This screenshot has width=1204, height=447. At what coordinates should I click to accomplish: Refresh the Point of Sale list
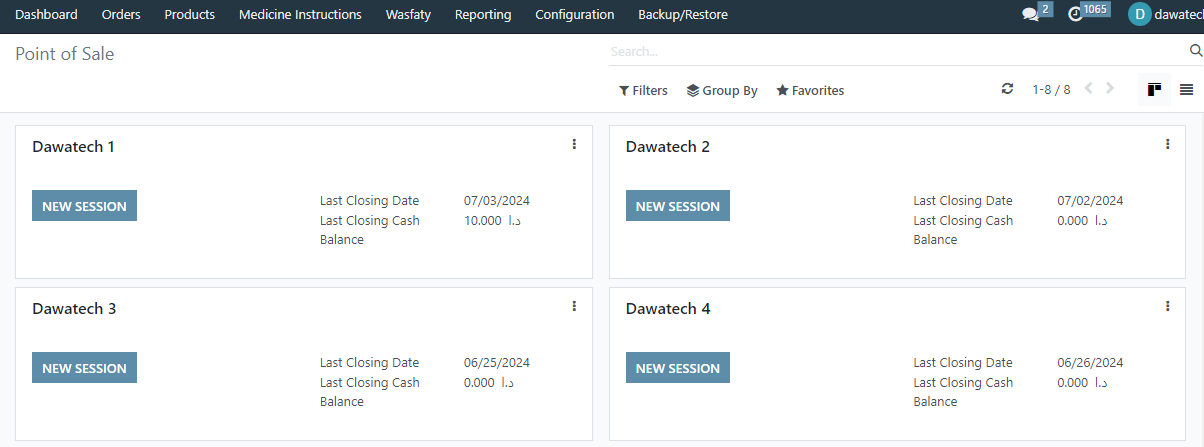(1007, 89)
